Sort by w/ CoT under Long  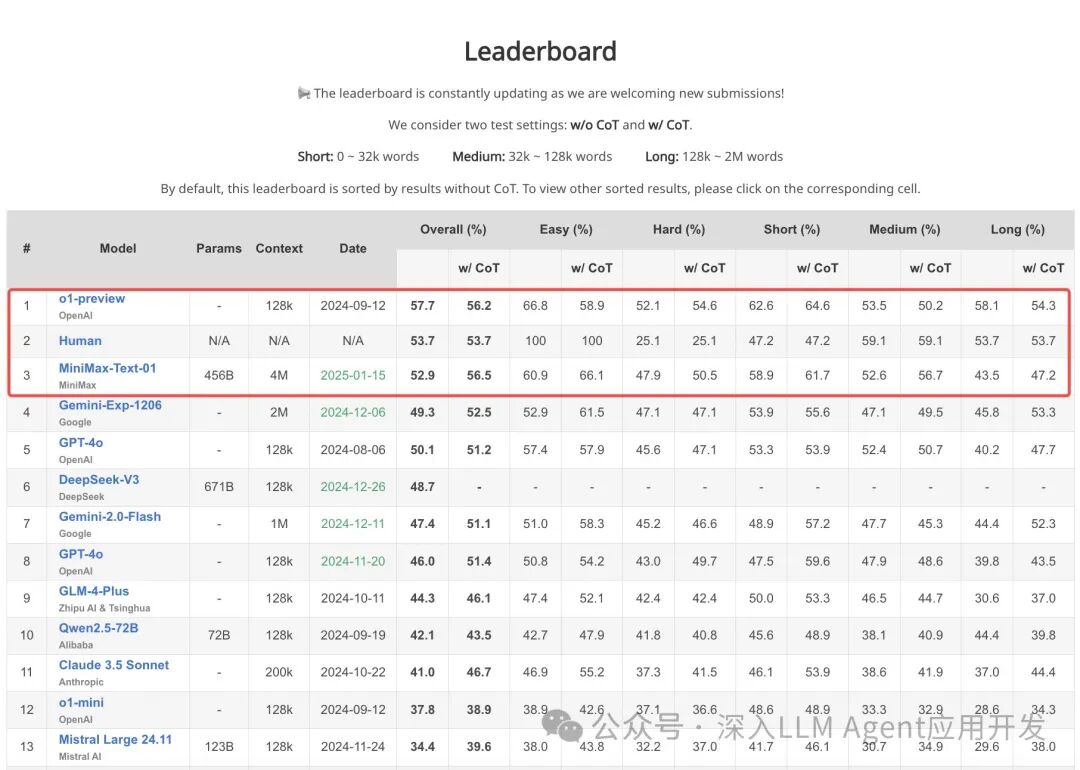pos(1043,268)
